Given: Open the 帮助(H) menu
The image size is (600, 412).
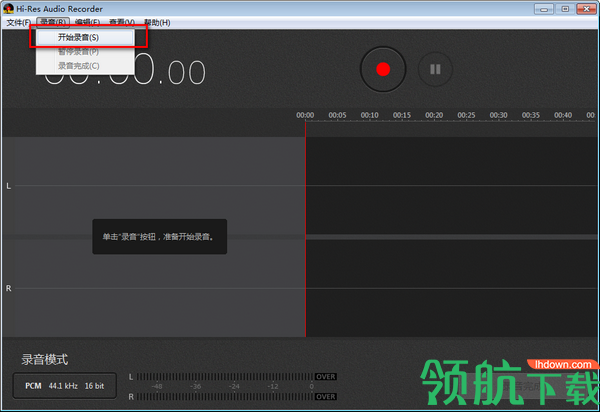Looking at the screenshot, I should point(157,23).
